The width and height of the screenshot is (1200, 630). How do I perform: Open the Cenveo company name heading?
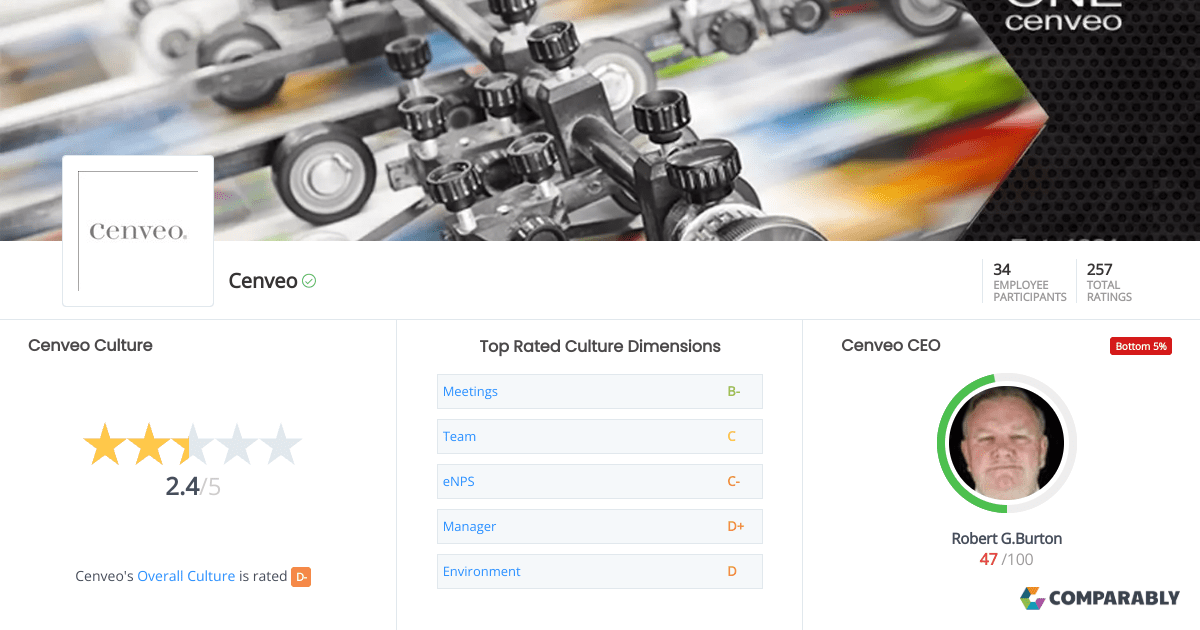[x=263, y=281]
